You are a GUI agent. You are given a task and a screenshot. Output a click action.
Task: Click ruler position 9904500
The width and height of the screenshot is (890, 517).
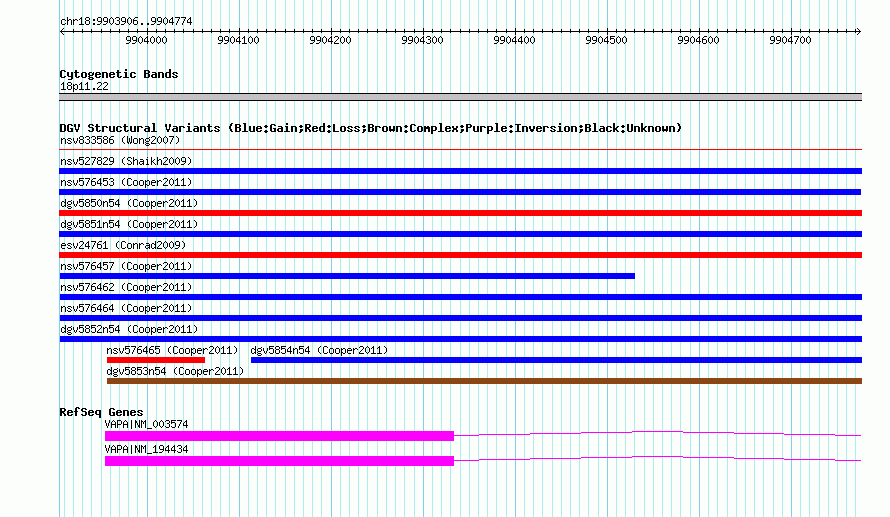606,40
